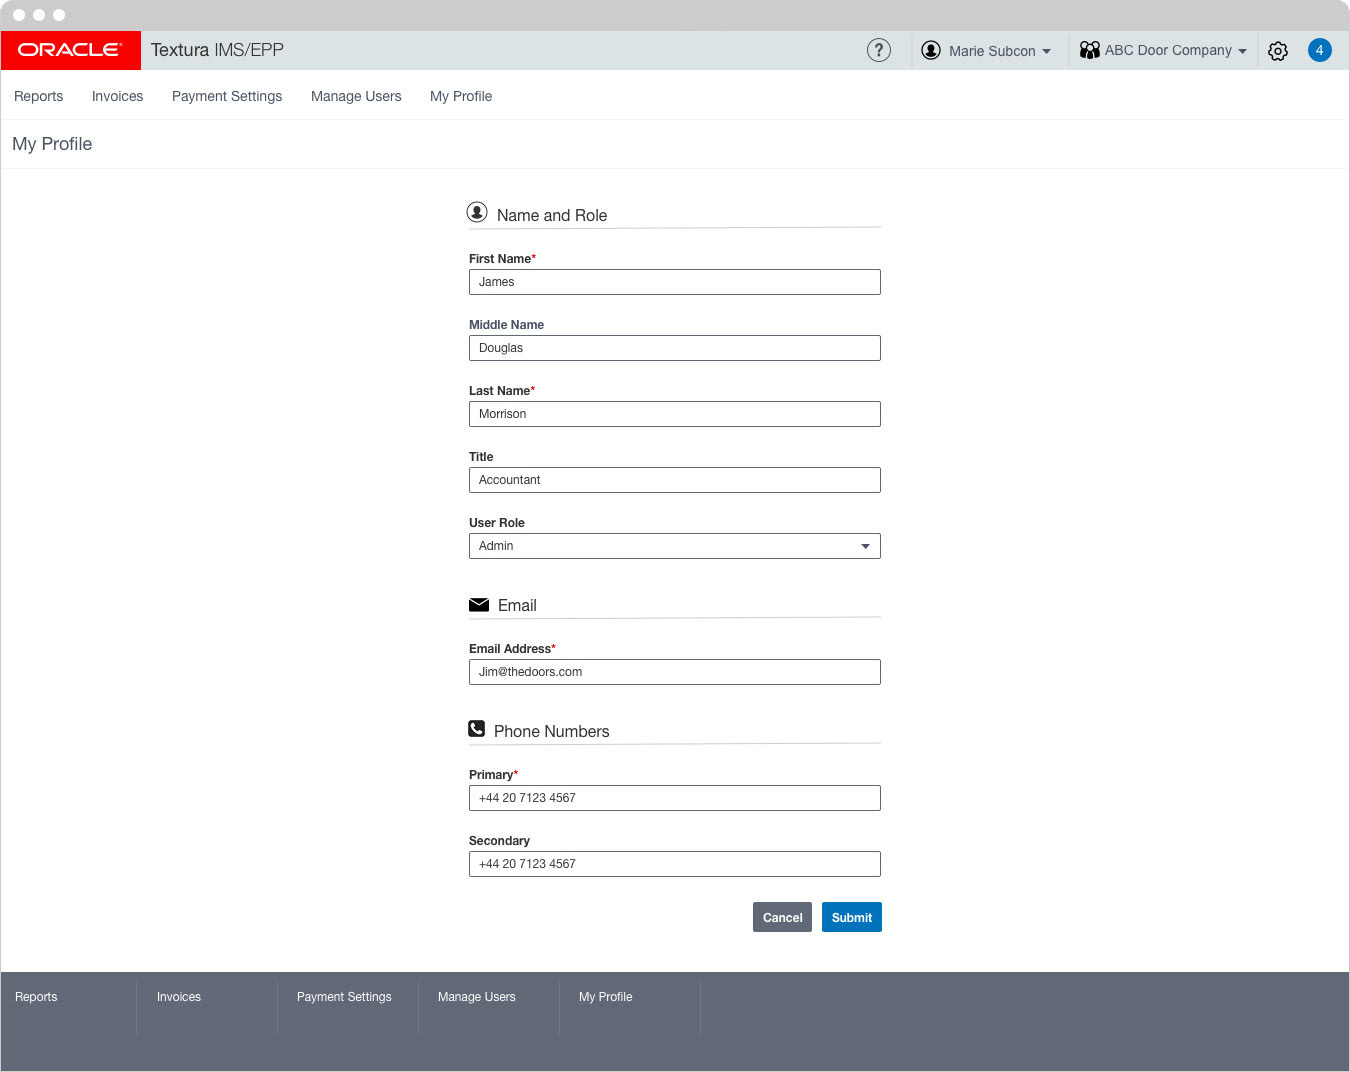Click the Name and Role section heading
The height and width of the screenshot is (1072, 1350).
[x=552, y=215]
